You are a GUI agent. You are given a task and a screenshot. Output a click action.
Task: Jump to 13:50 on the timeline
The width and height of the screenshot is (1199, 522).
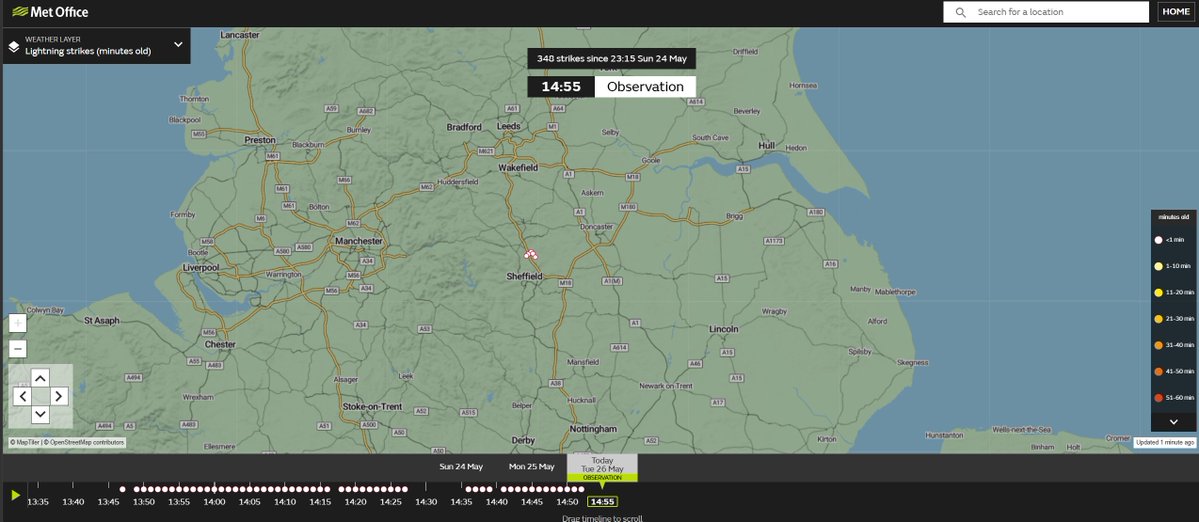[144, 502]
